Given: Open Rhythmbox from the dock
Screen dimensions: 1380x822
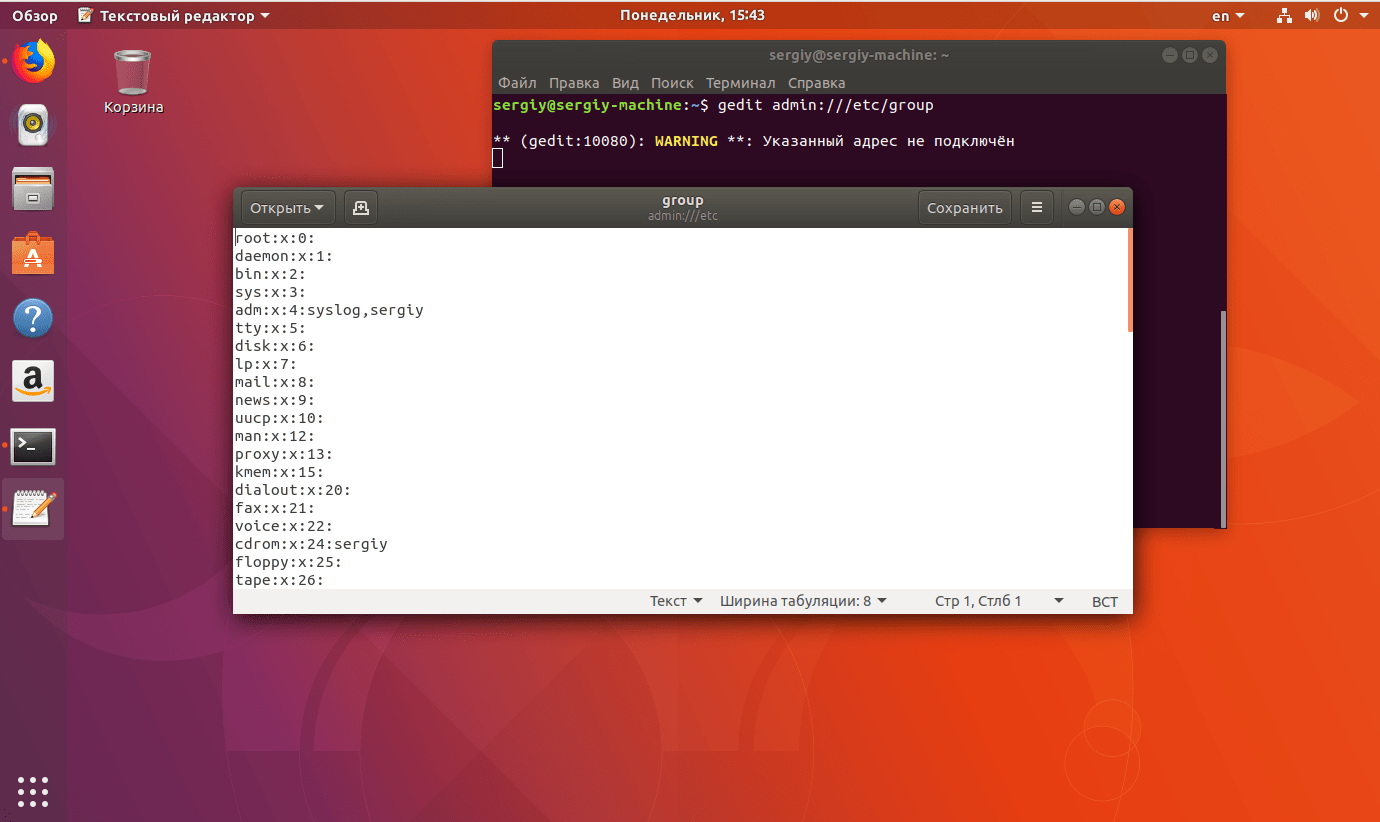Looking at the screenshot, I should 33,124.
